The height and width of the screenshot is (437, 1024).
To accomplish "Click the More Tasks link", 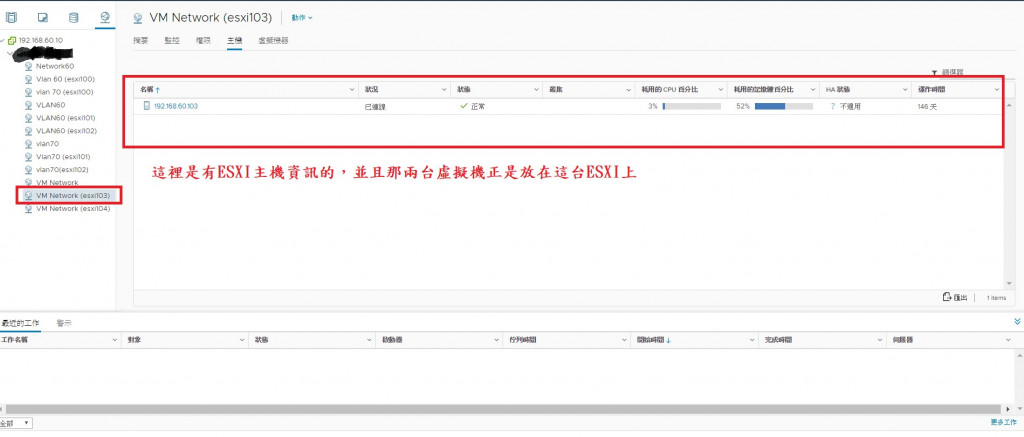I will tap(1004, 423).
